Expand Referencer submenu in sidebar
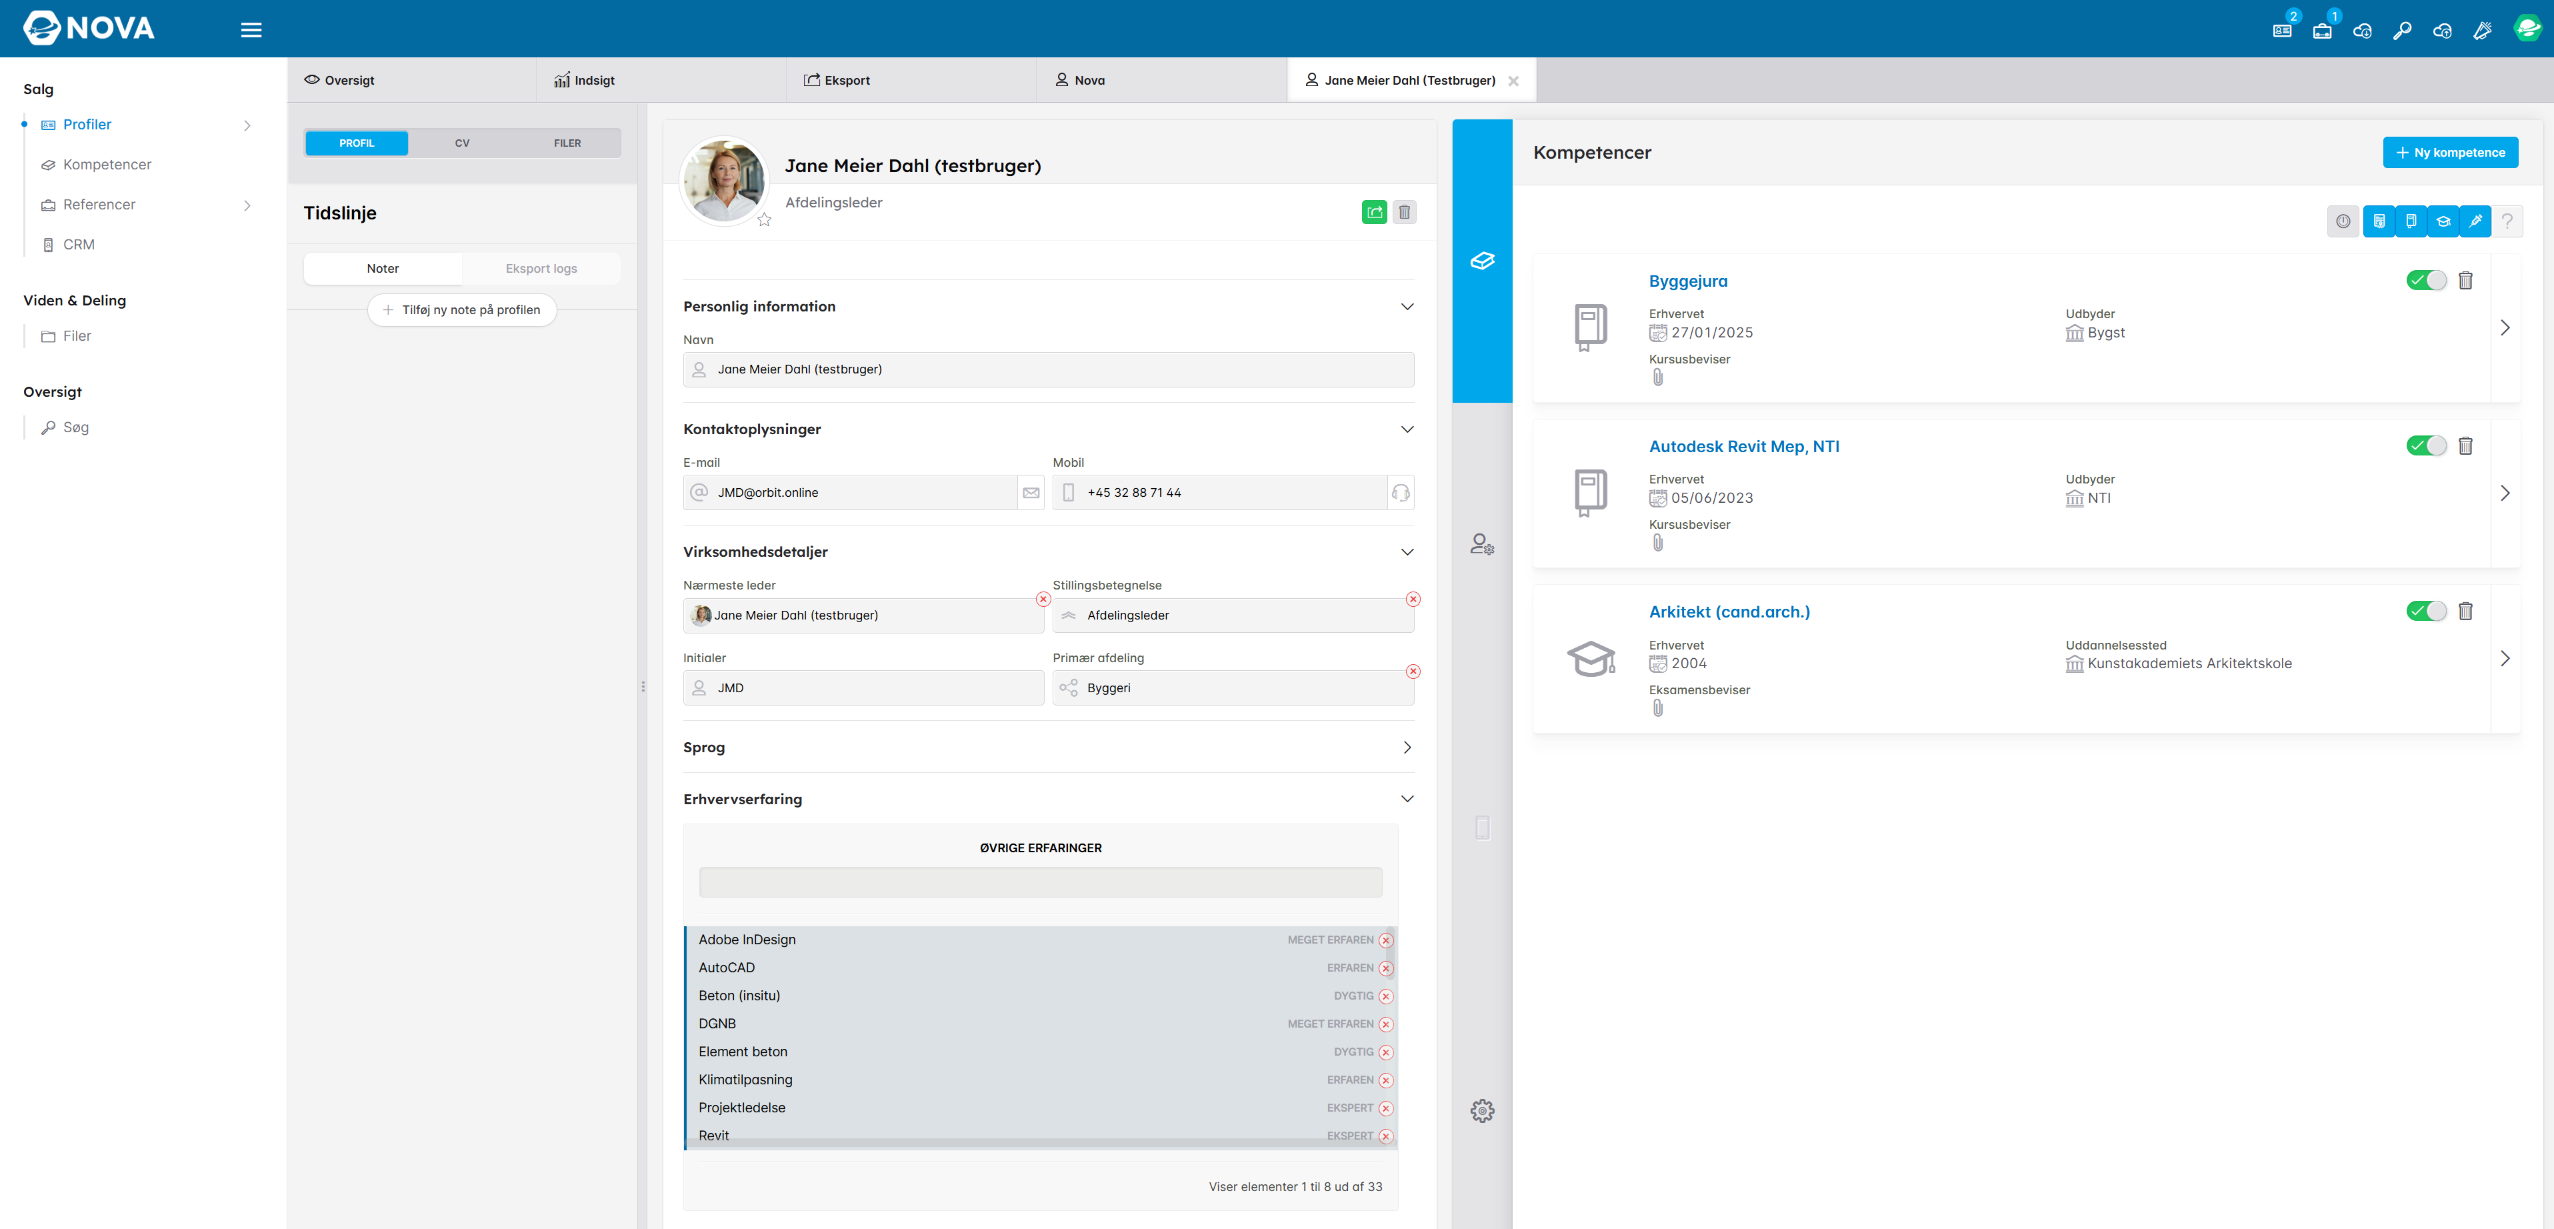The width and height of the screenshot is (2554, 1229). [x=247, y=206]
